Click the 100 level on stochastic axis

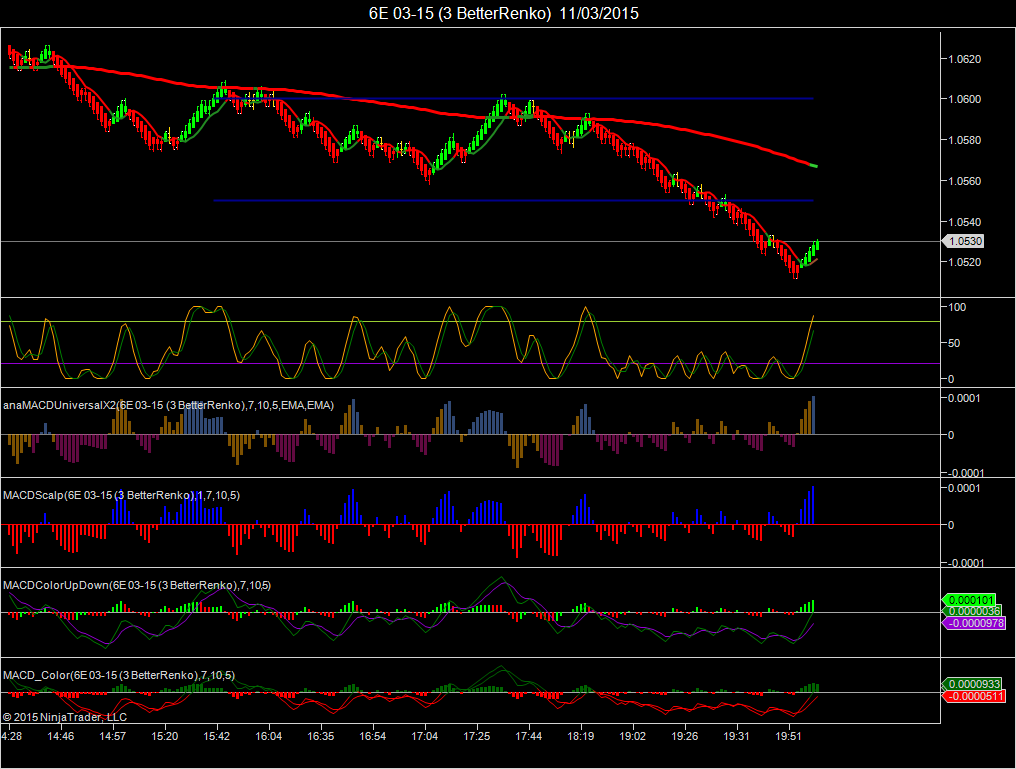pyautogui.click(x=957, y=307)
